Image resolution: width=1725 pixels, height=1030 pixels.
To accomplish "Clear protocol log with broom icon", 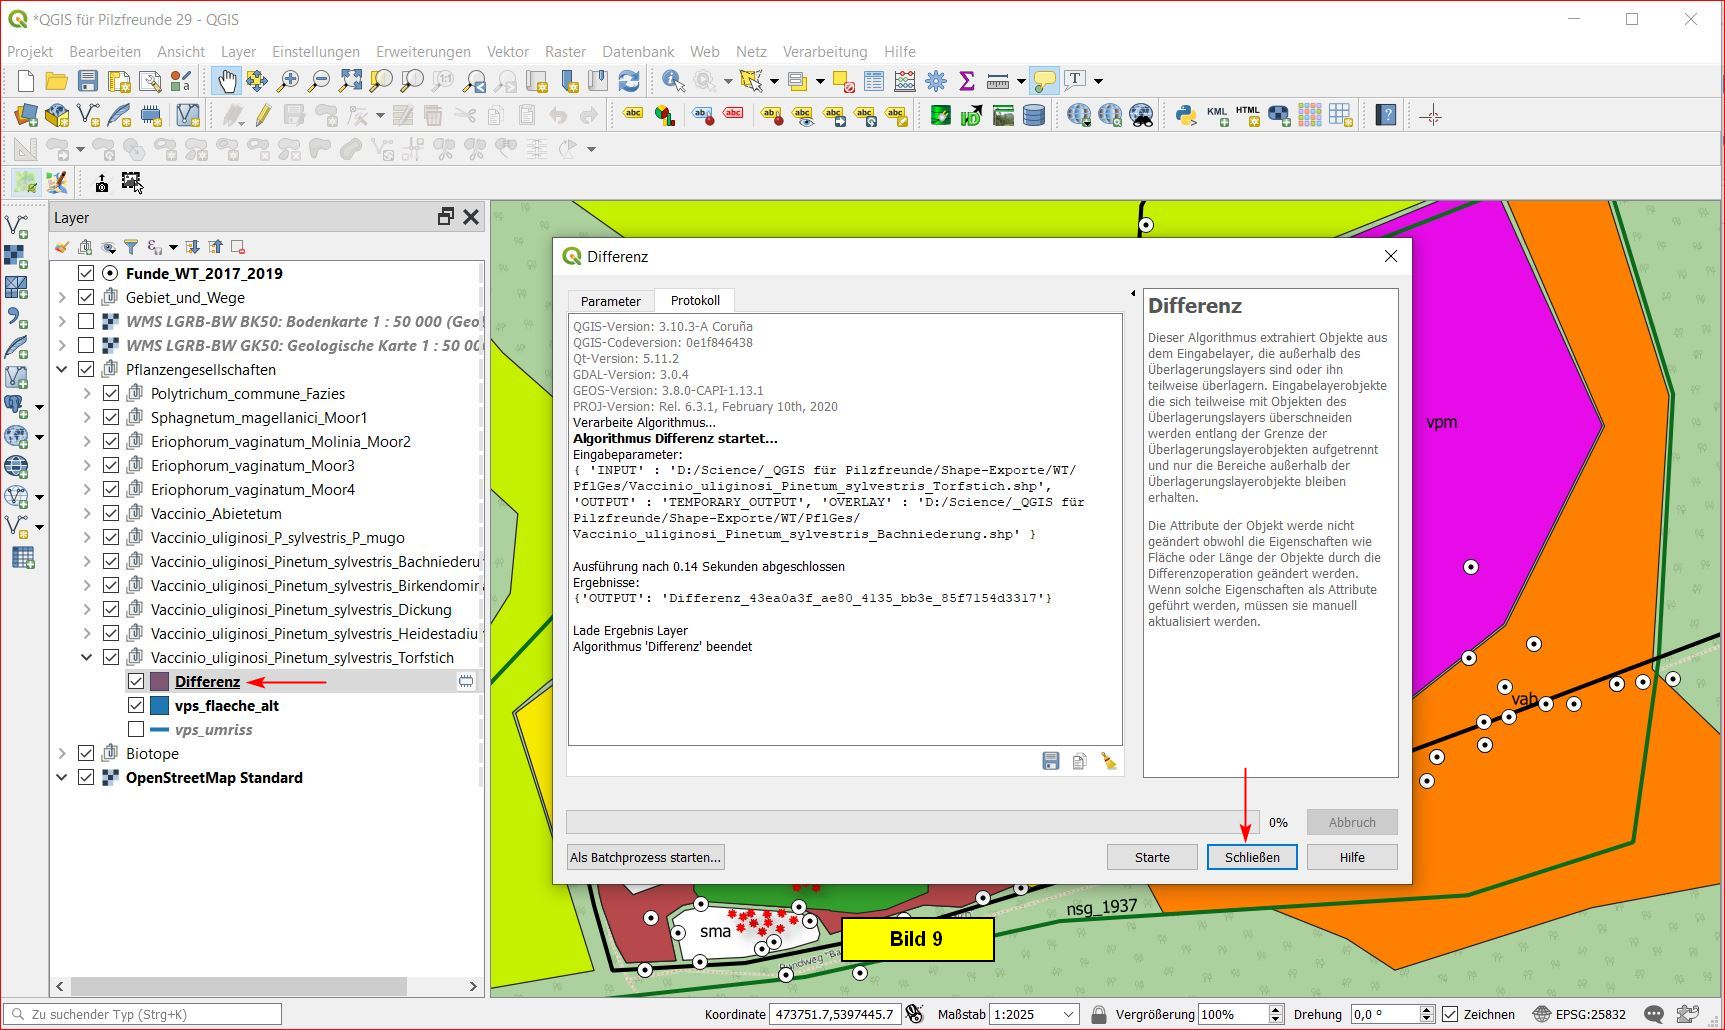I will (1108, 761).
